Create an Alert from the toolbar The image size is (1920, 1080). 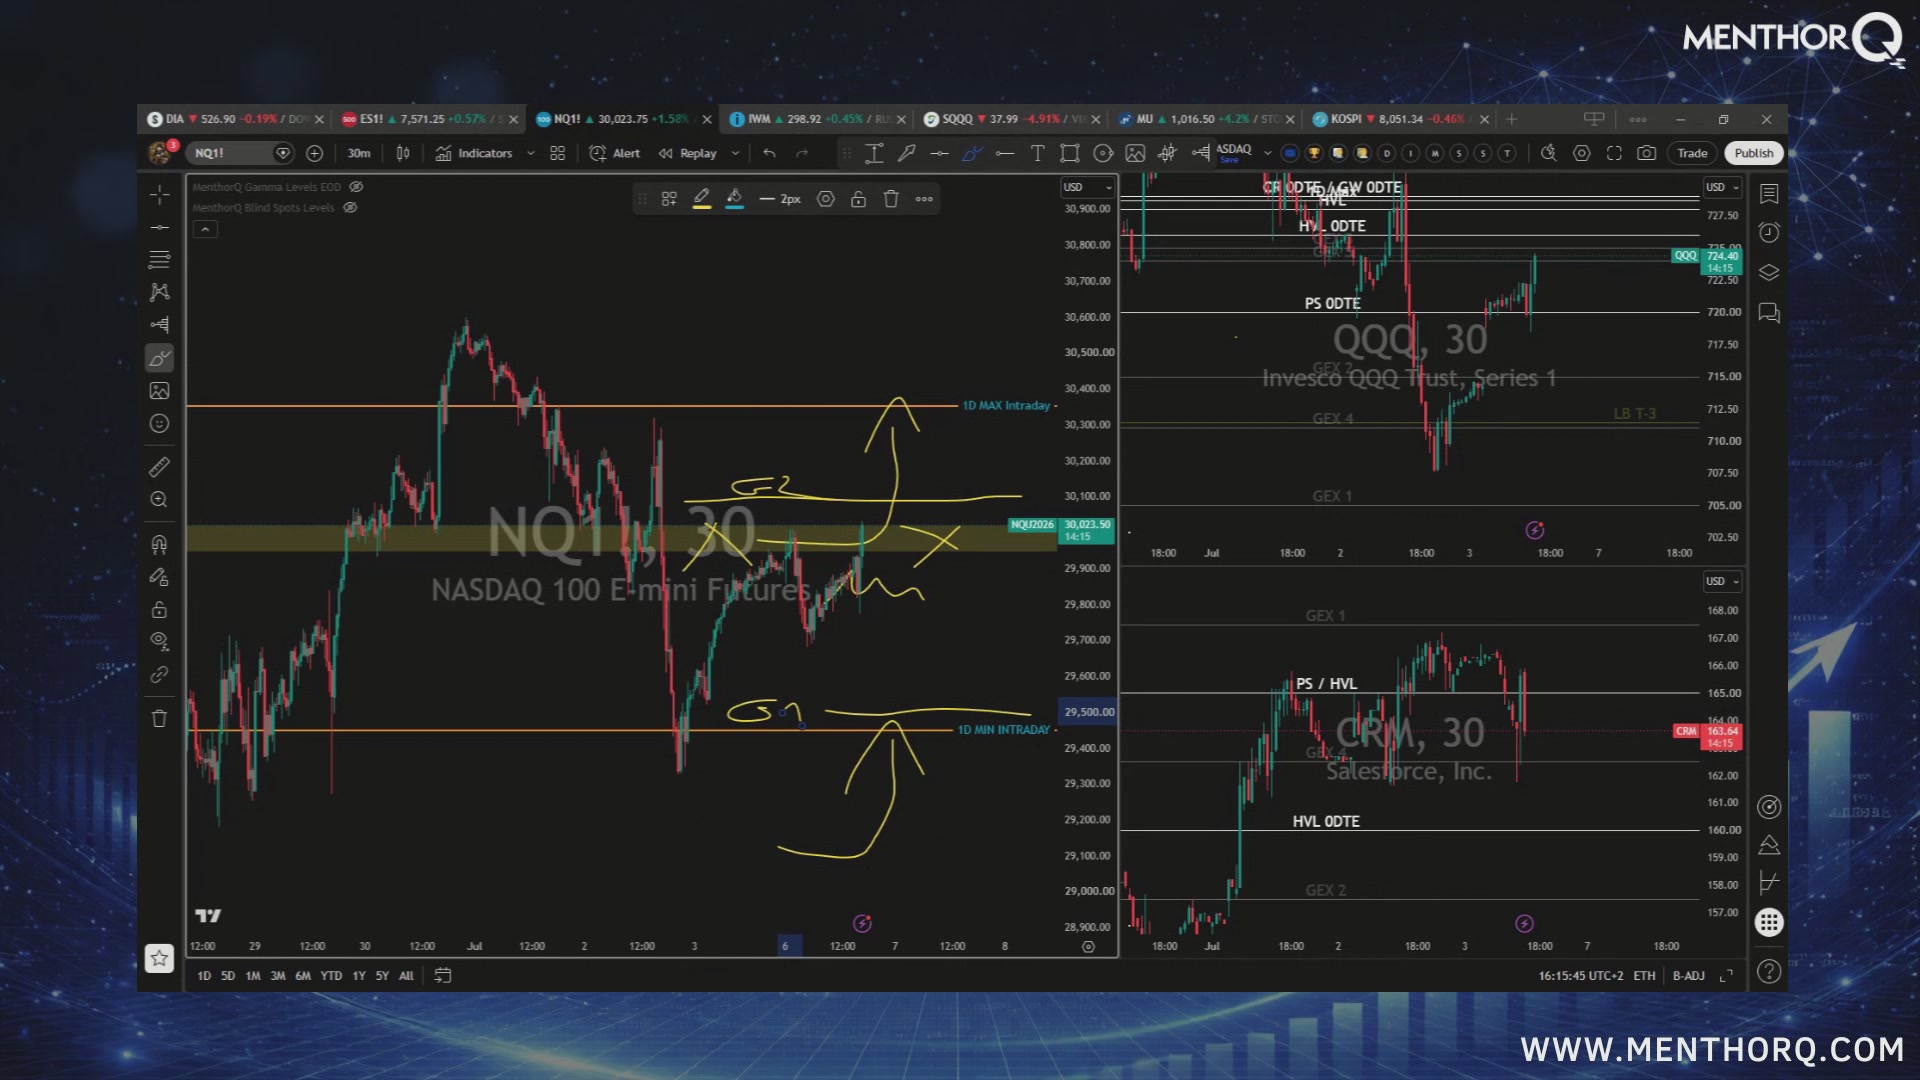(615, 153)
